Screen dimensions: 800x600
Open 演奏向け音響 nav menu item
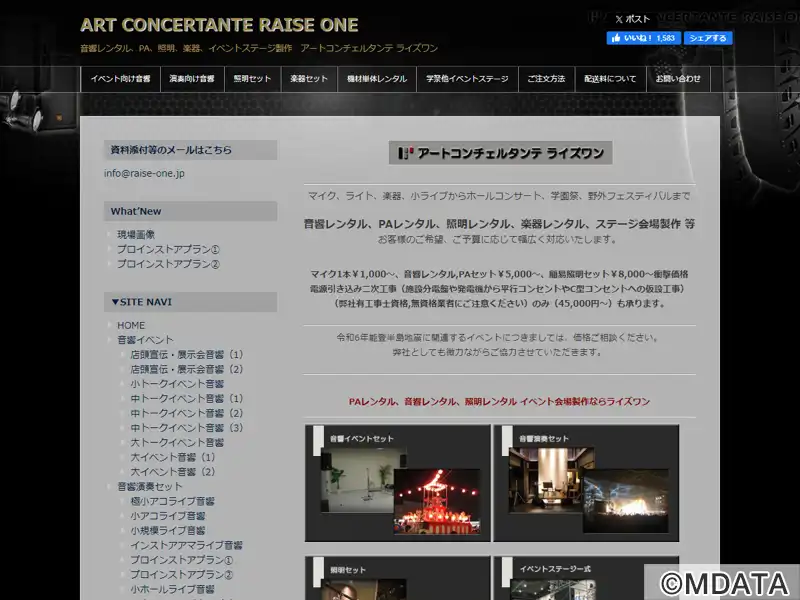pos(192,79)
